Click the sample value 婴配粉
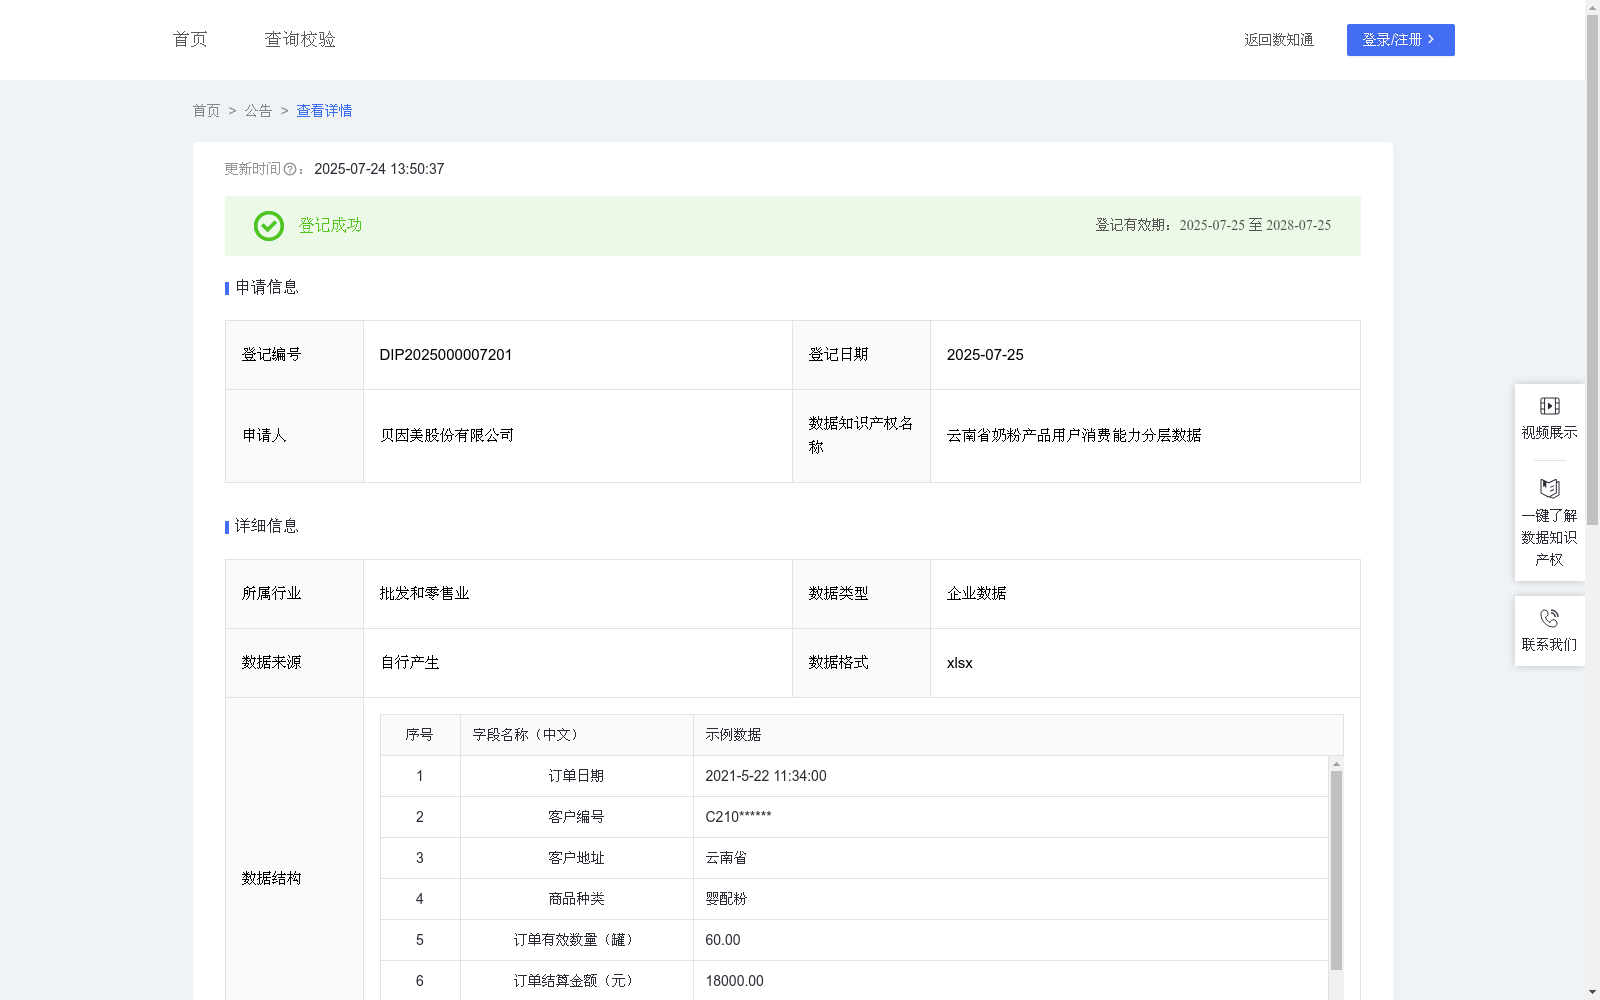1600x1000 pixels. click(x=726, y=899)
